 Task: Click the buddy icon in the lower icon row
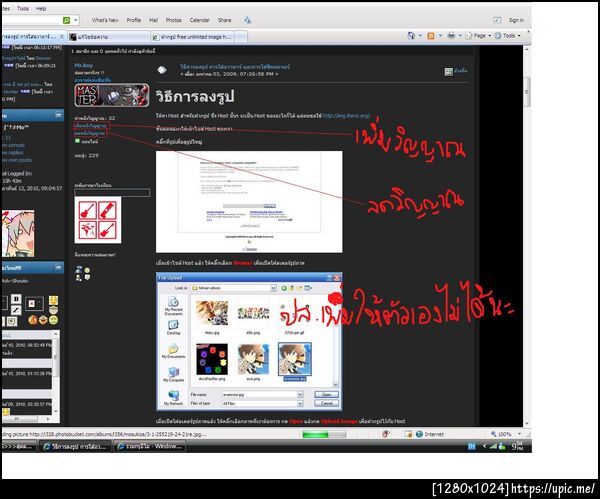[79, 278]
